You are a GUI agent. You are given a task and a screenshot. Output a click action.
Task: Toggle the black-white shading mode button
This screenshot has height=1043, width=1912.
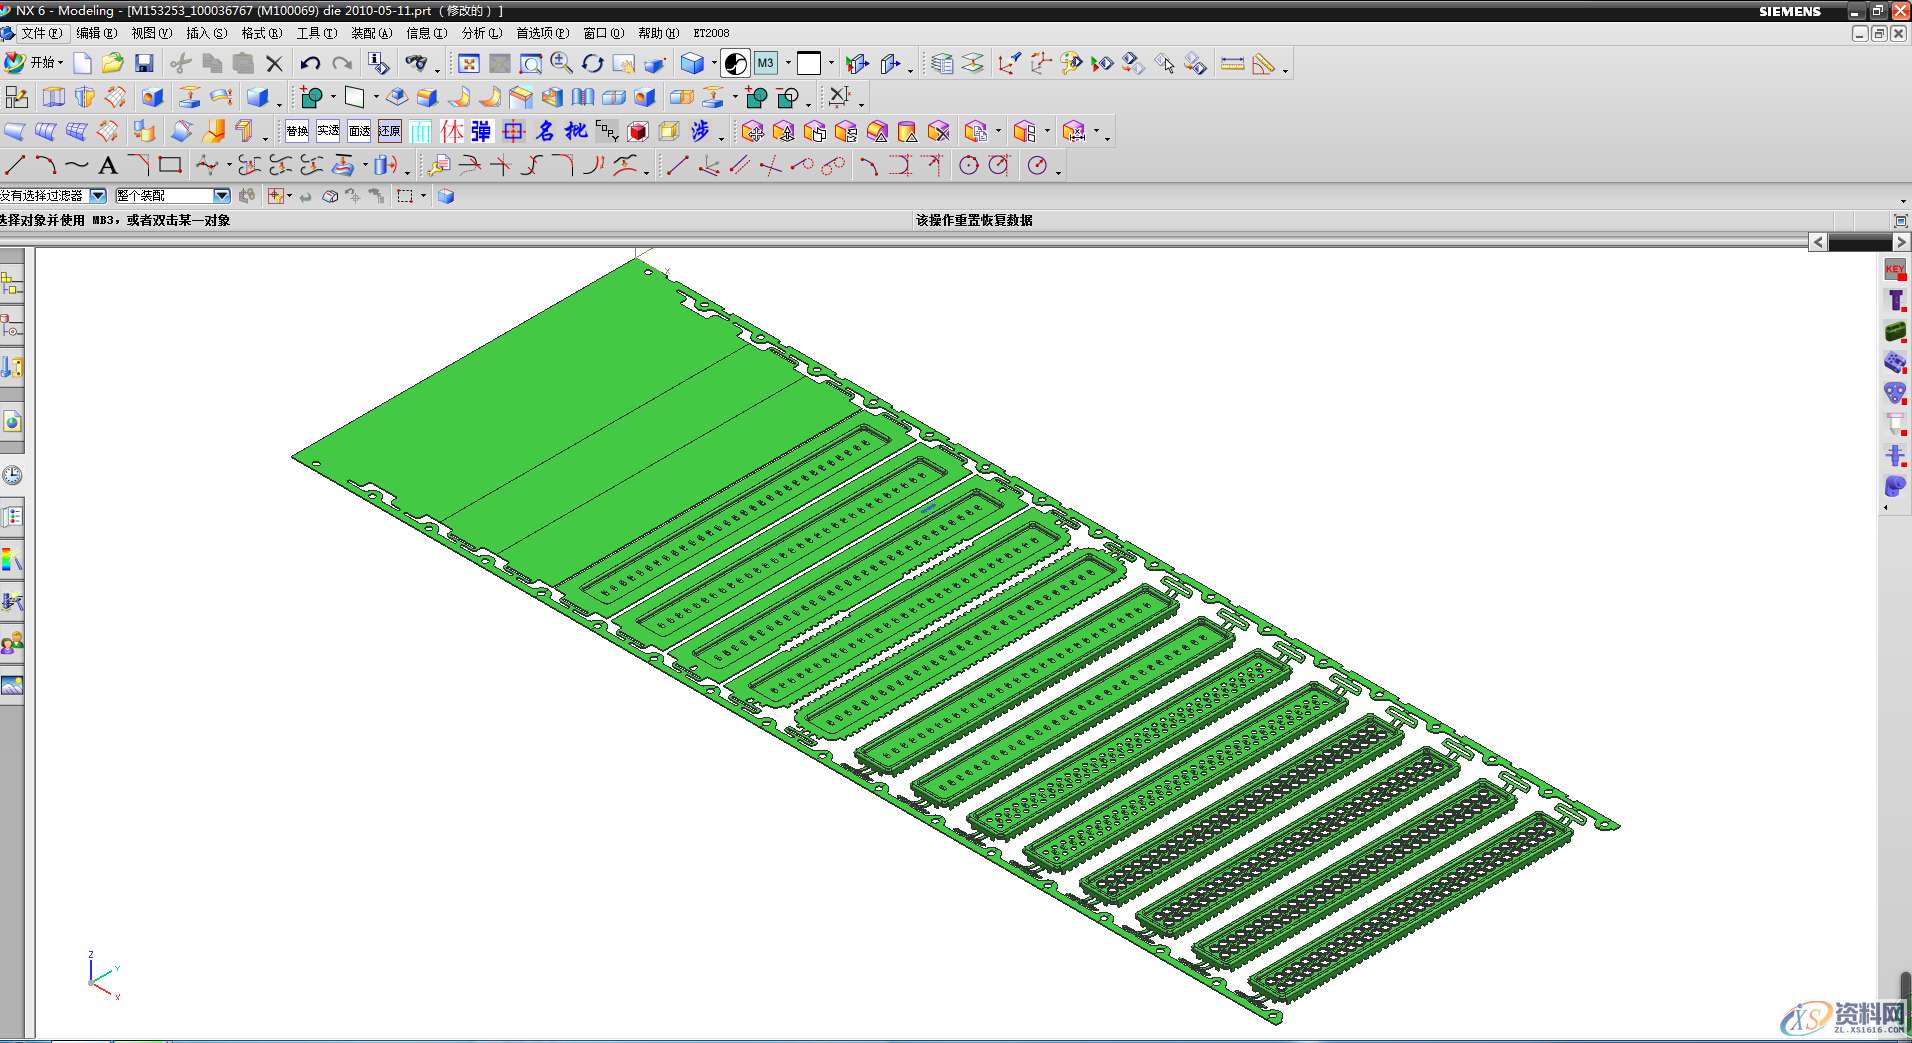point(735,64)
